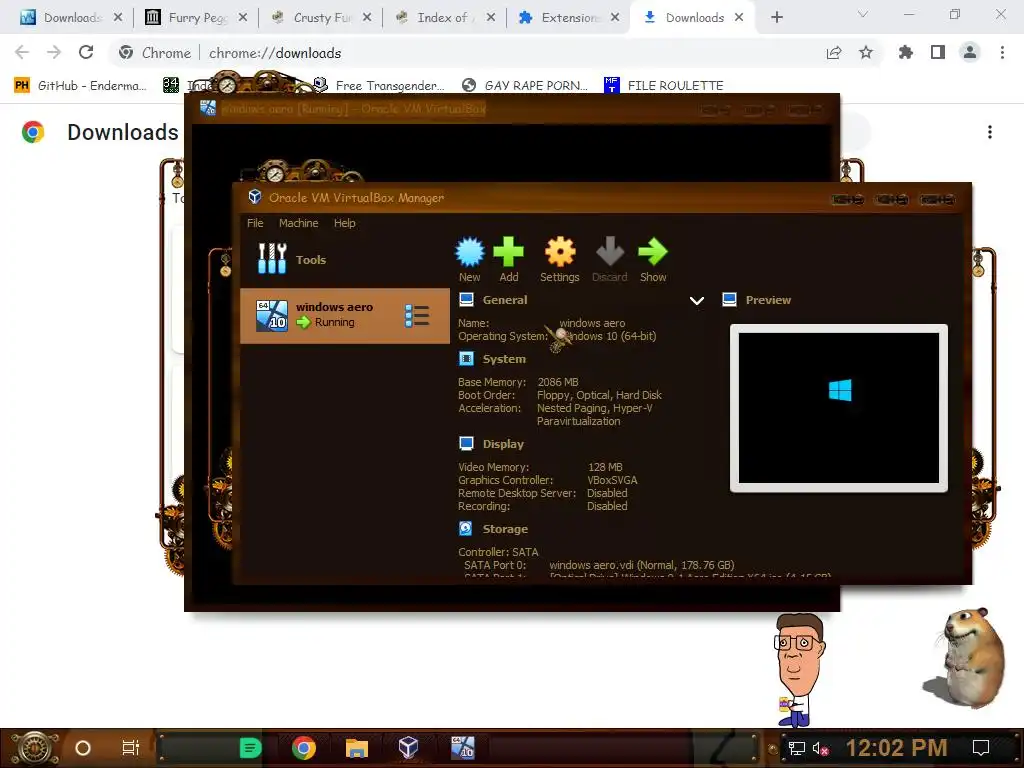Image resolution: width=1024 pixels, height=768 pixels.
Task: Open Chrome's Extensions puzzle icon
Action: tap(905, 52)
